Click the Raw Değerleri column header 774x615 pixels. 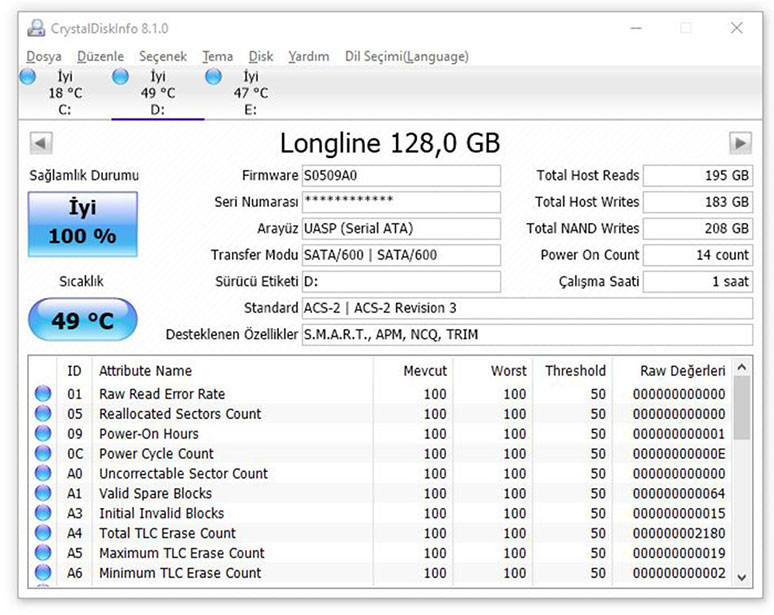point(683,371)
